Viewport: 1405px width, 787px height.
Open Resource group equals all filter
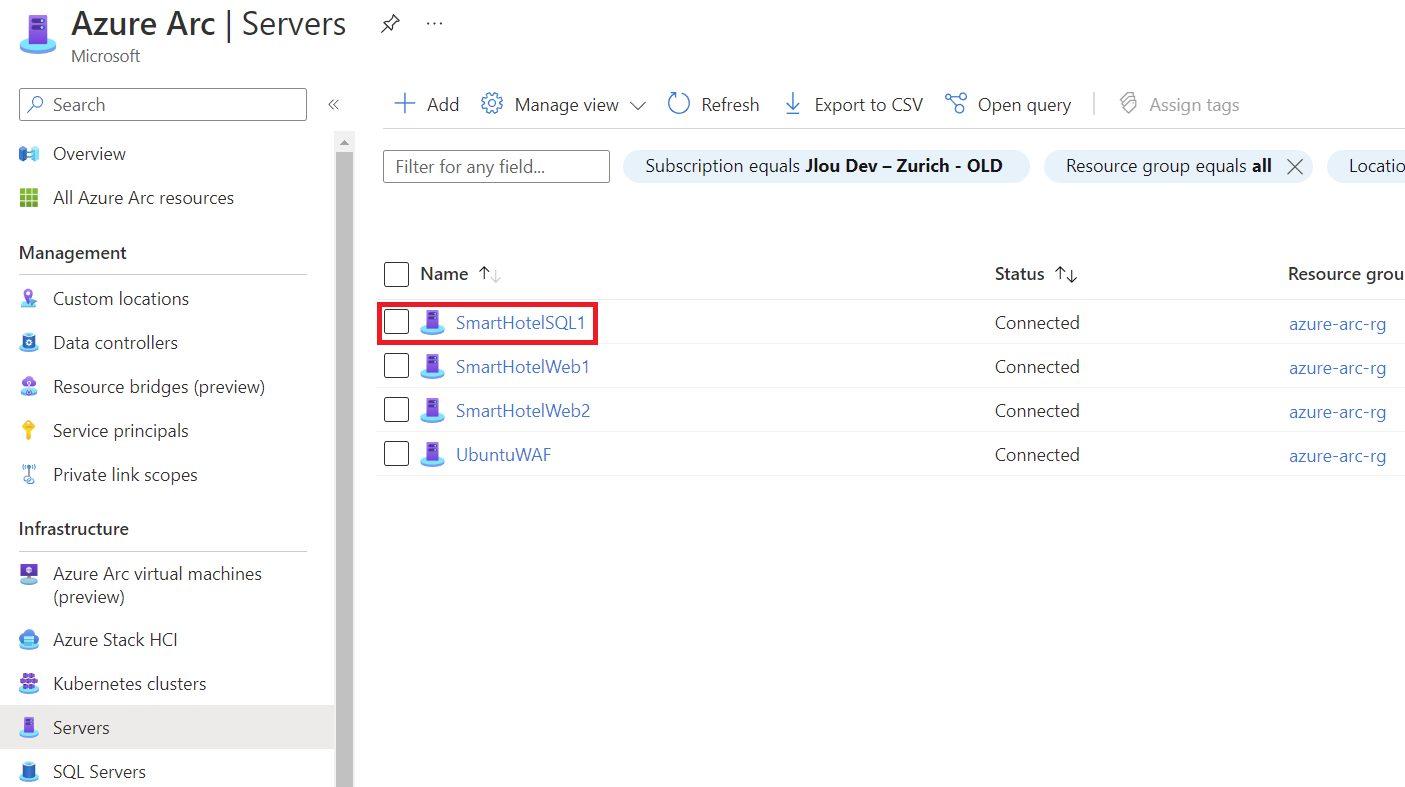click(1168, 166)
